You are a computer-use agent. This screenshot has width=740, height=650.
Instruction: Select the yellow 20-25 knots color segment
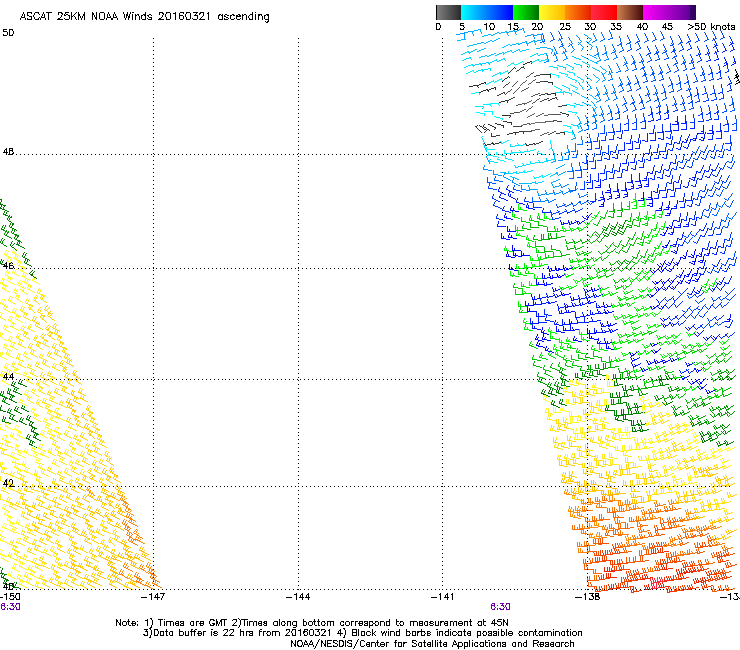tap(552, 12)
